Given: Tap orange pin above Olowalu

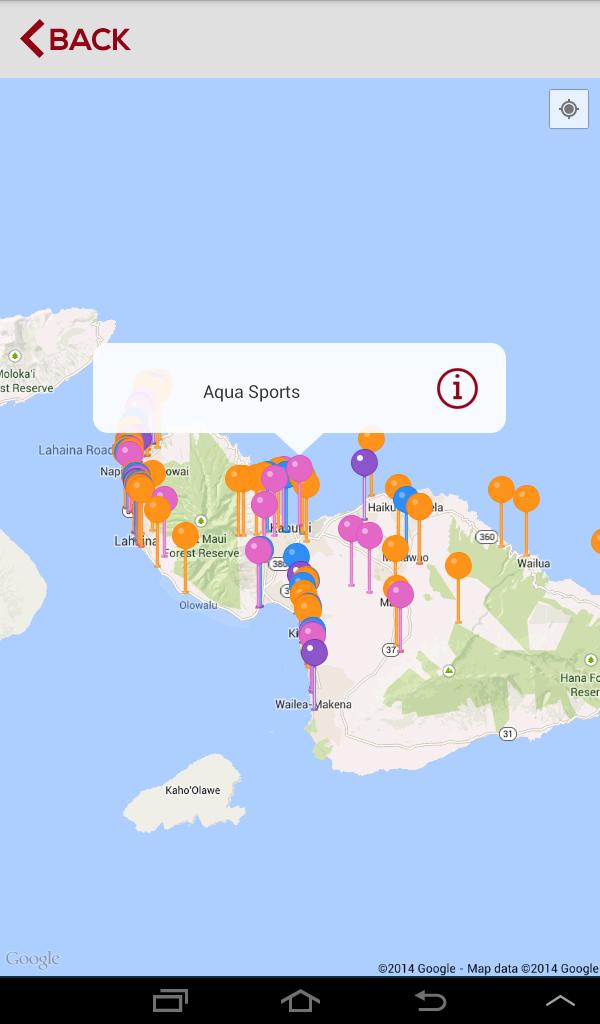Looking at the screenshot, I should pyautogui.click(x=185, y=536).
